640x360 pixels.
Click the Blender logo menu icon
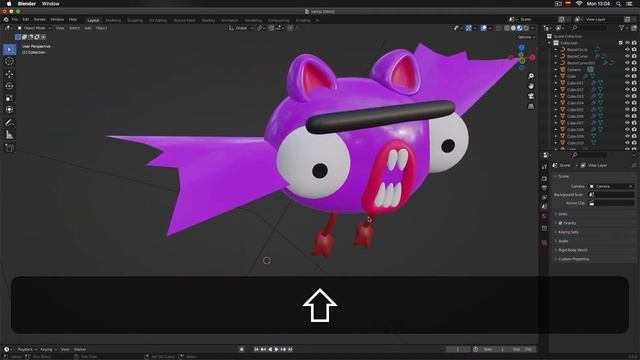coord(6,20)
